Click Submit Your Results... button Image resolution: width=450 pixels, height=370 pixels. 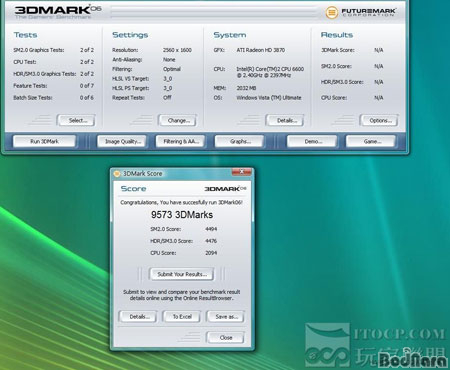(x=182, y=274)
